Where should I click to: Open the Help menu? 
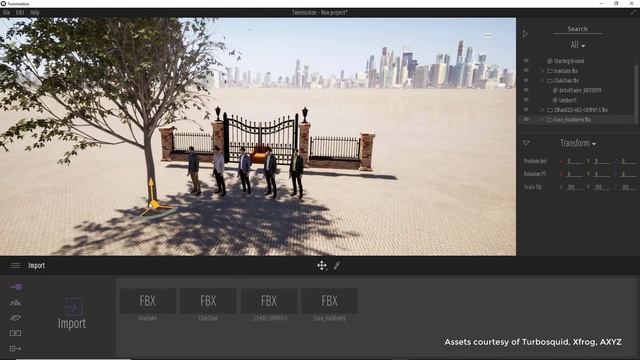(x=35, y=13)
